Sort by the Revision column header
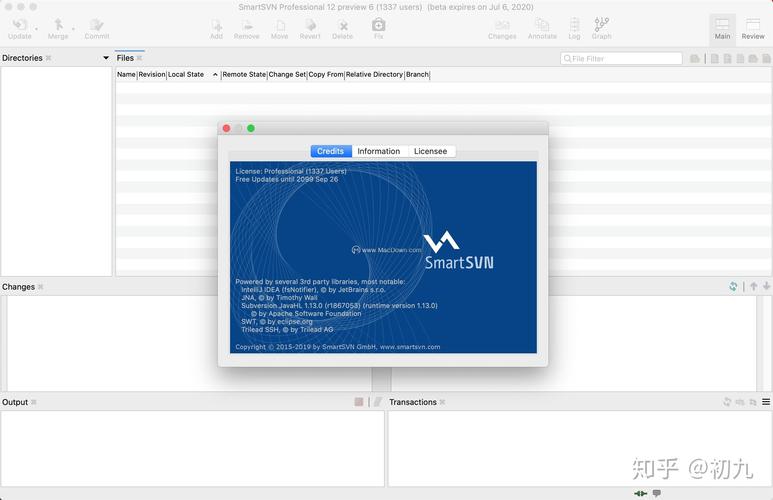773x500 pixels. coord(152,74)
